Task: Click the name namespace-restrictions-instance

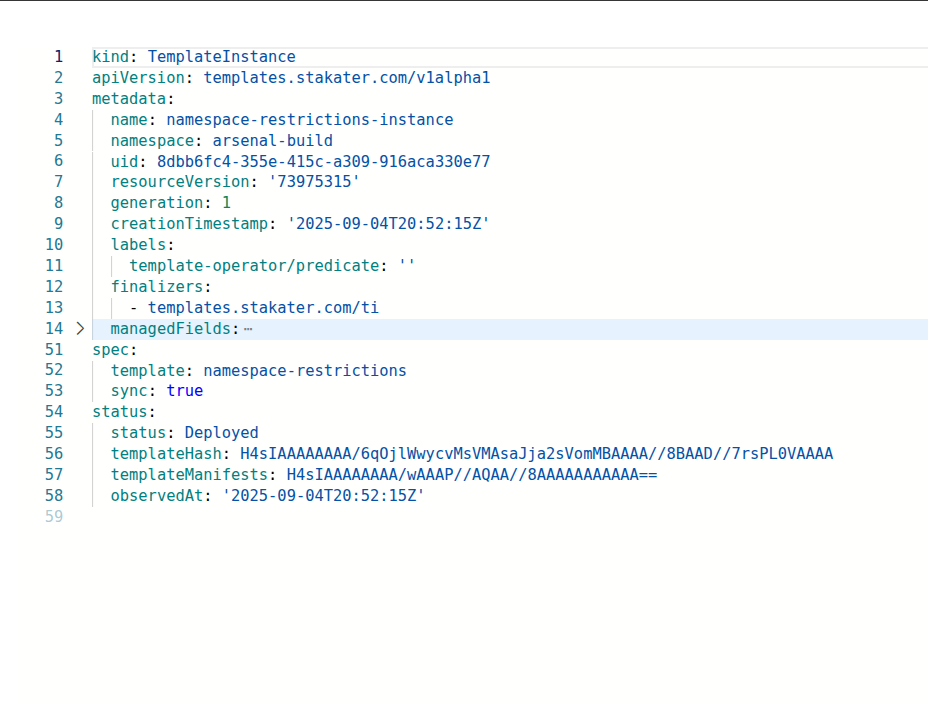Action: (x=309, y=119)
